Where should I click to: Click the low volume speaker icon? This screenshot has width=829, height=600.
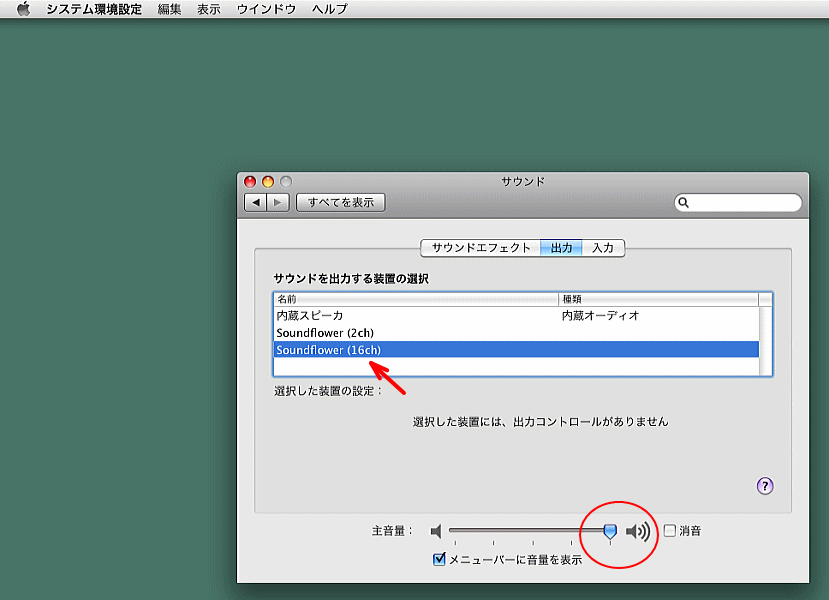pyautogui.click(x=436, y=531)
